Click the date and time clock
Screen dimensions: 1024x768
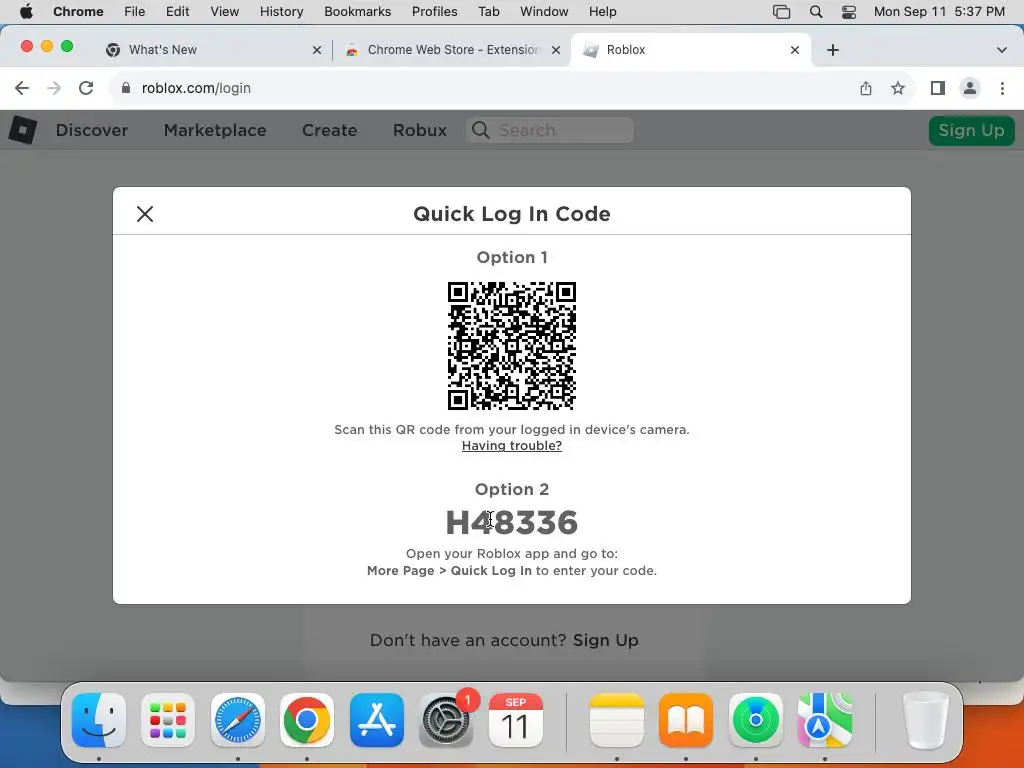(939, 12)
